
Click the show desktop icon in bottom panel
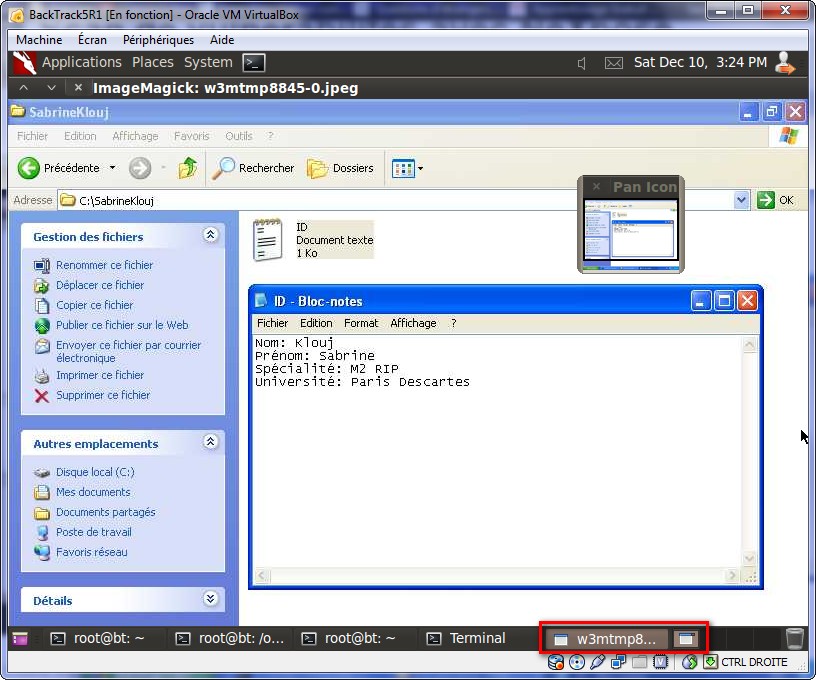(20, 638)
